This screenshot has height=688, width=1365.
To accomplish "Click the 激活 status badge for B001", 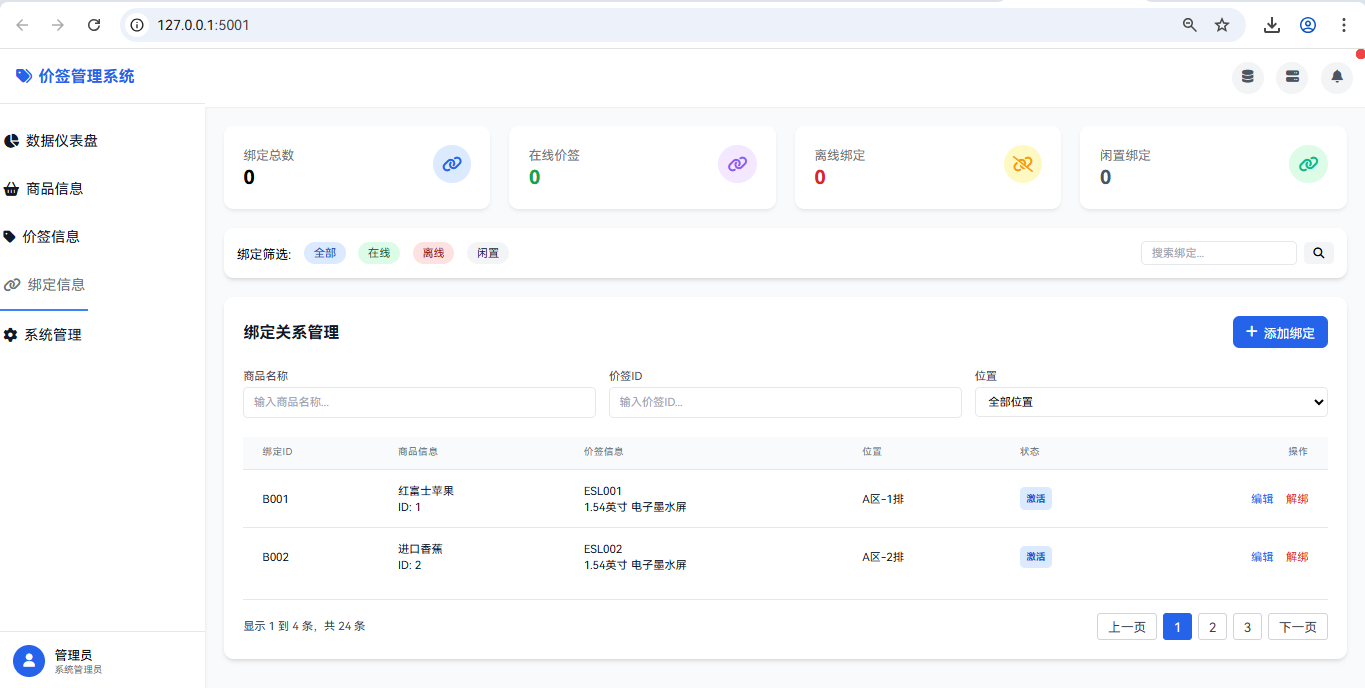I will [x=1036, y=499].
